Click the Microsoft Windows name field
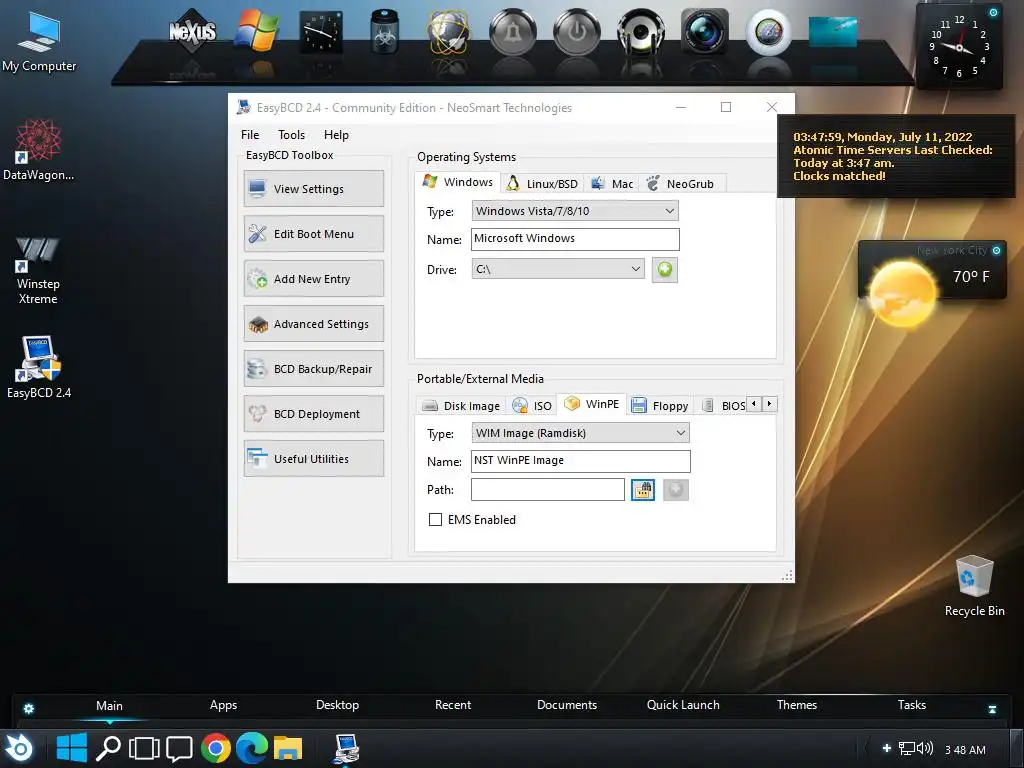 click(x=575, y=239)
